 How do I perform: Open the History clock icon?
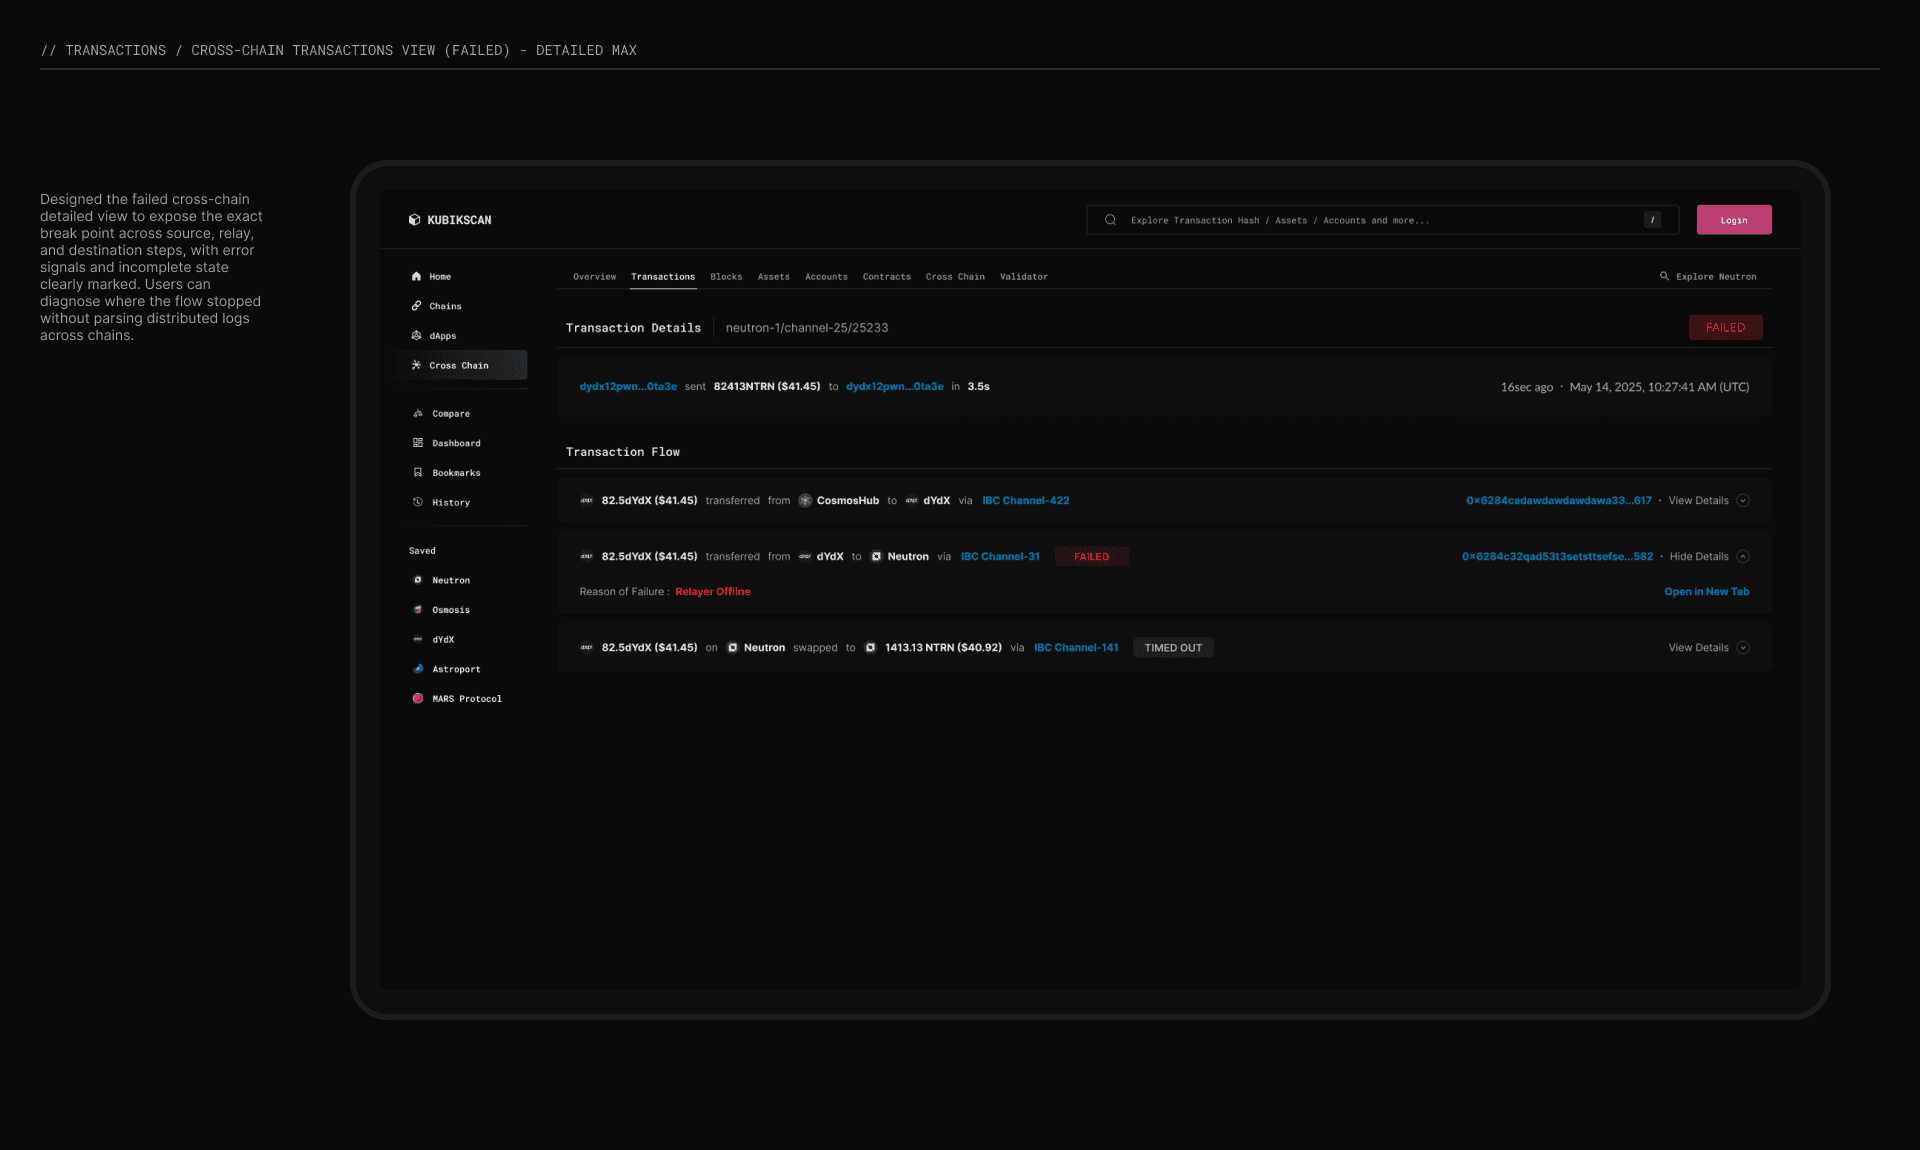(418, 503)
